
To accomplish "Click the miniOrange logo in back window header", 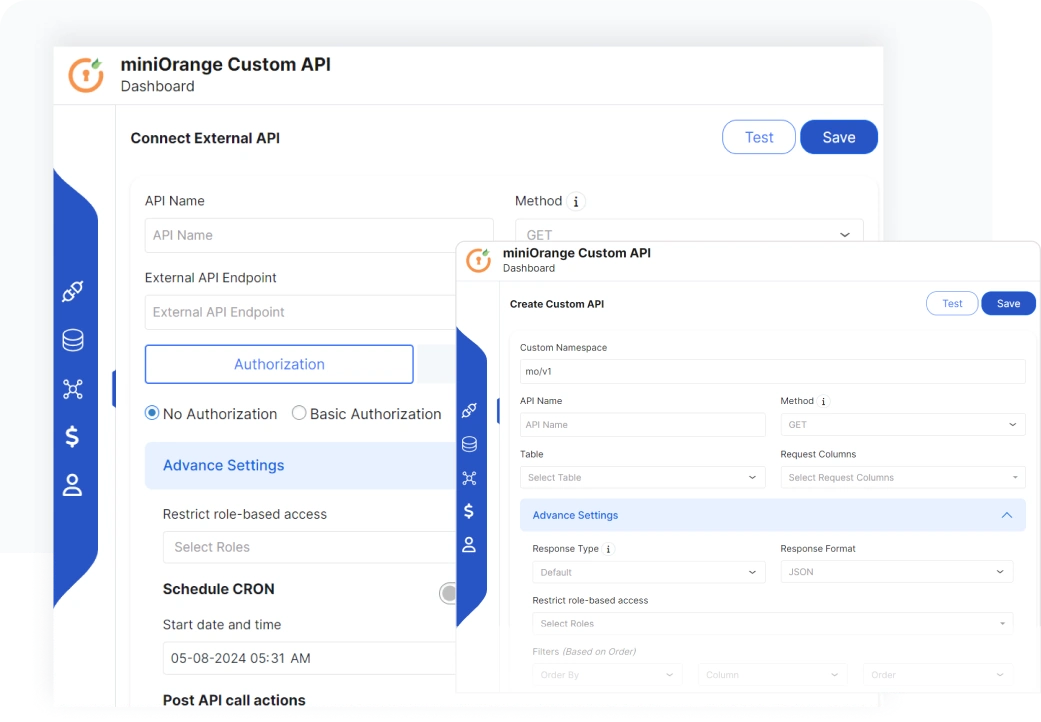I will click(x=86, y=74).
